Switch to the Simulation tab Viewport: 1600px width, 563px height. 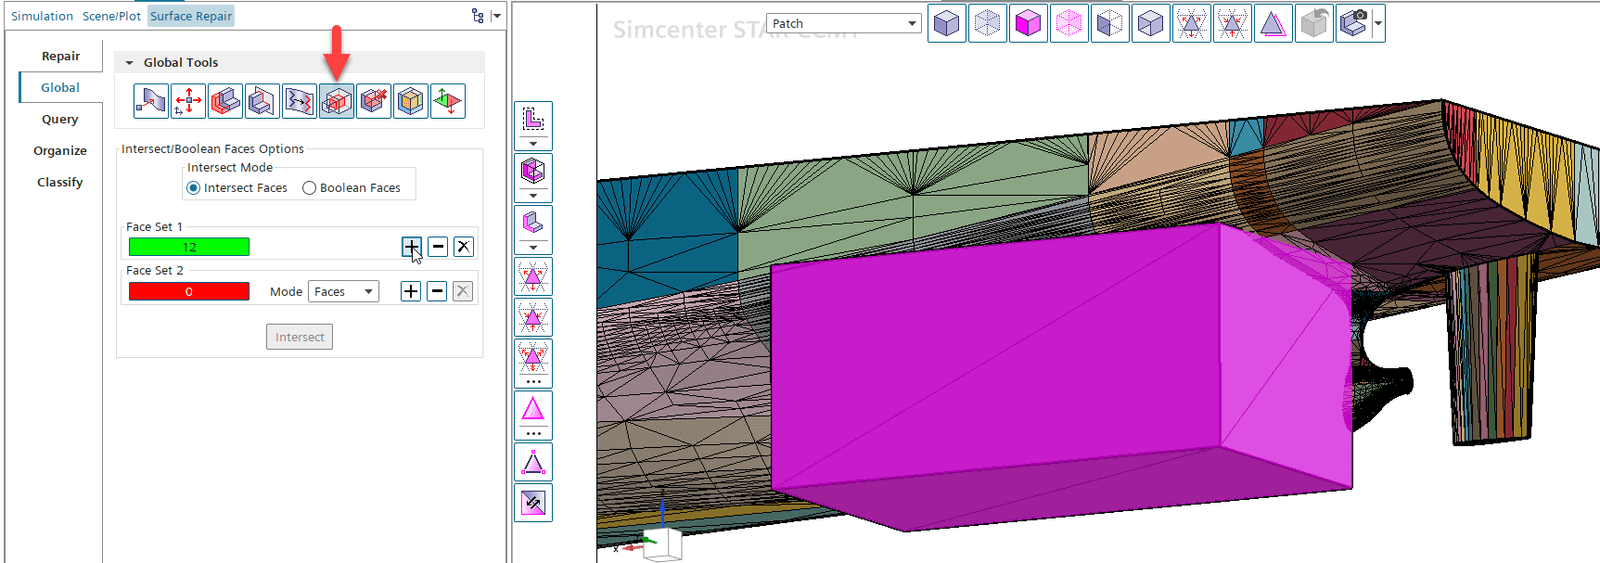point(42,16)
